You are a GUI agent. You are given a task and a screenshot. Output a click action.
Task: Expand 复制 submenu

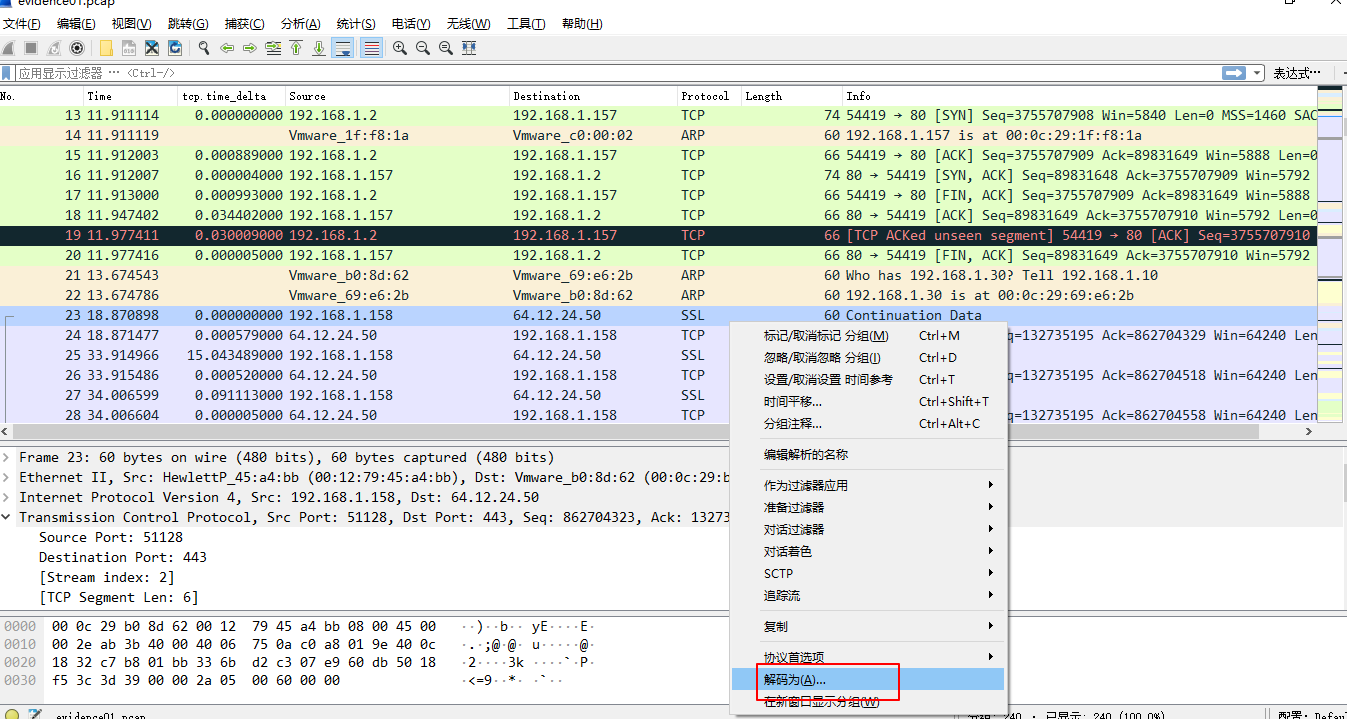pos(867,626)
